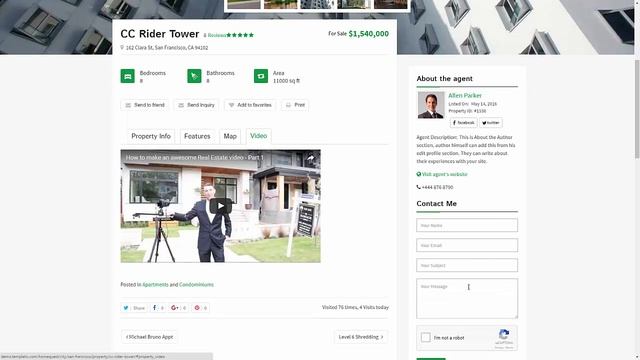Click the reCAPTCHA logo
640x360 pixels.
point(504,335)
